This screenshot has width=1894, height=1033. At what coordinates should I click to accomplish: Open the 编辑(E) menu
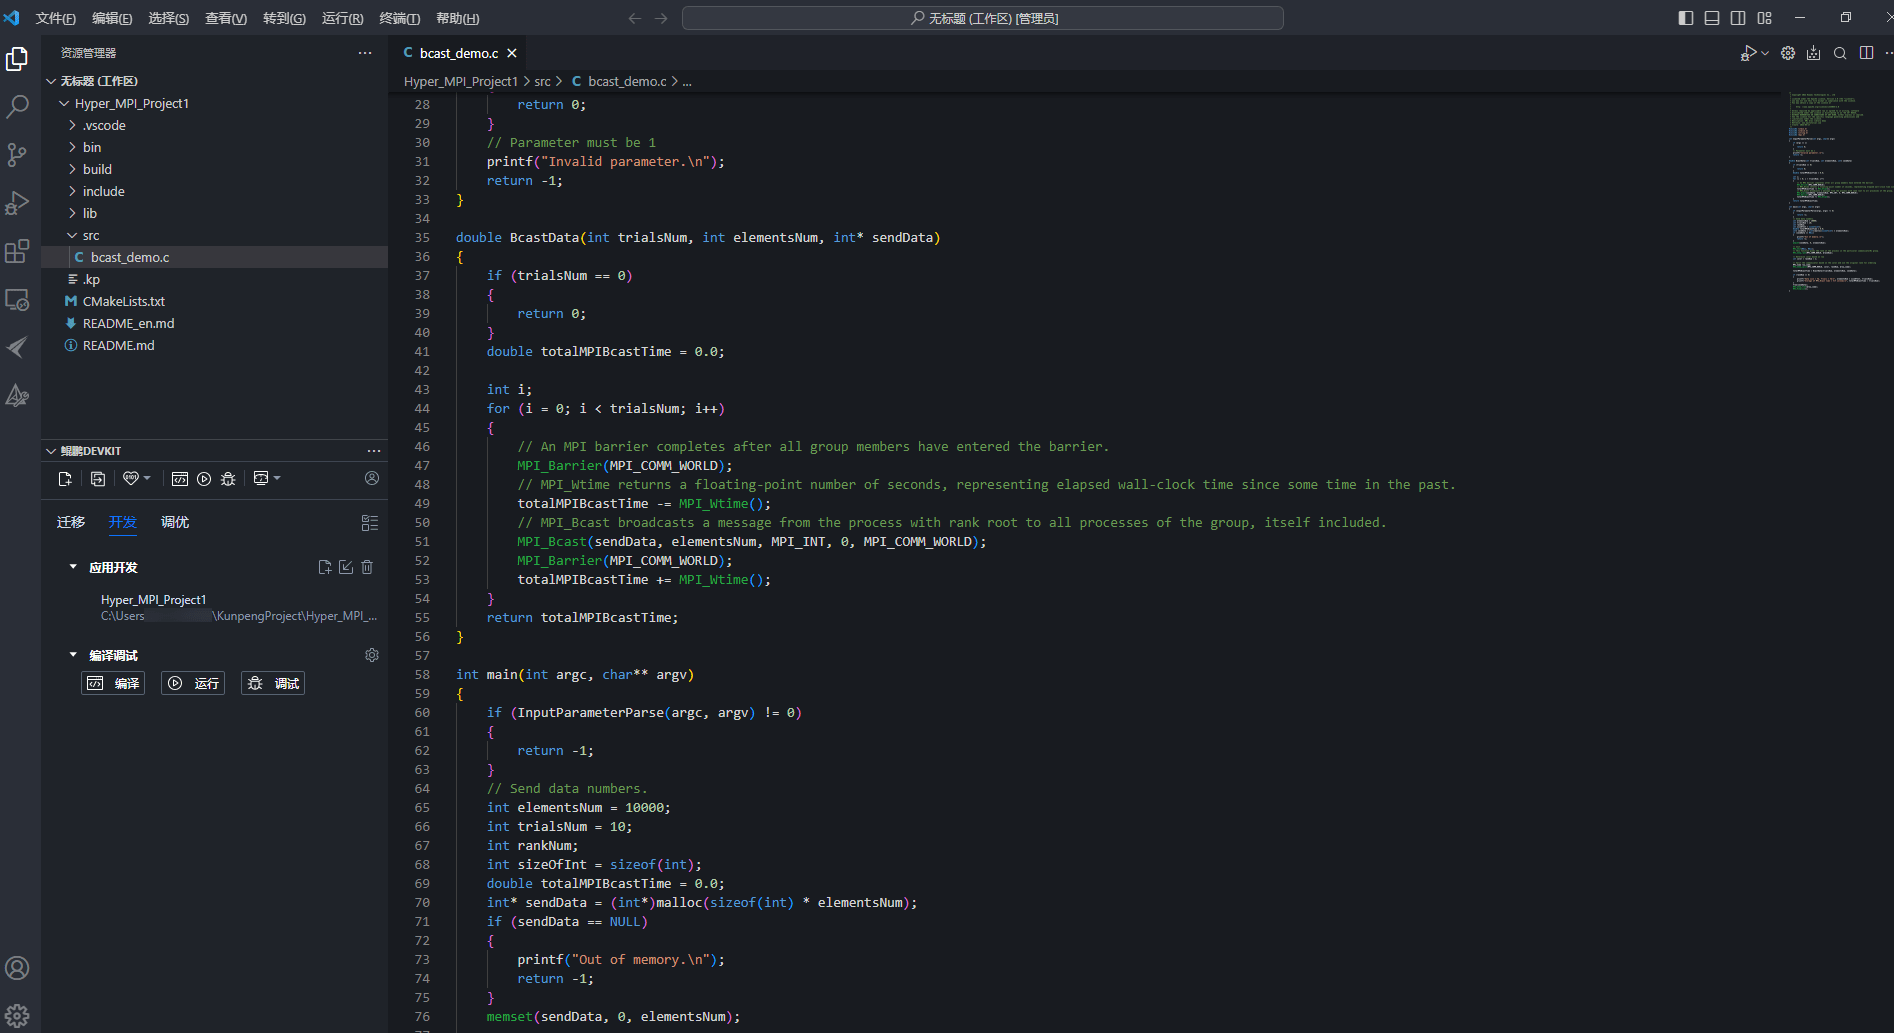pyautogui.click(x=112, y=18)
